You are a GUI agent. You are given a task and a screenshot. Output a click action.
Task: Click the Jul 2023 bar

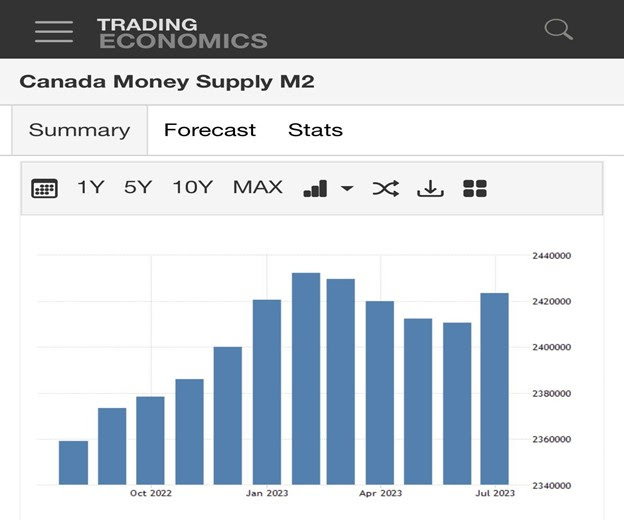coord(494,389)
